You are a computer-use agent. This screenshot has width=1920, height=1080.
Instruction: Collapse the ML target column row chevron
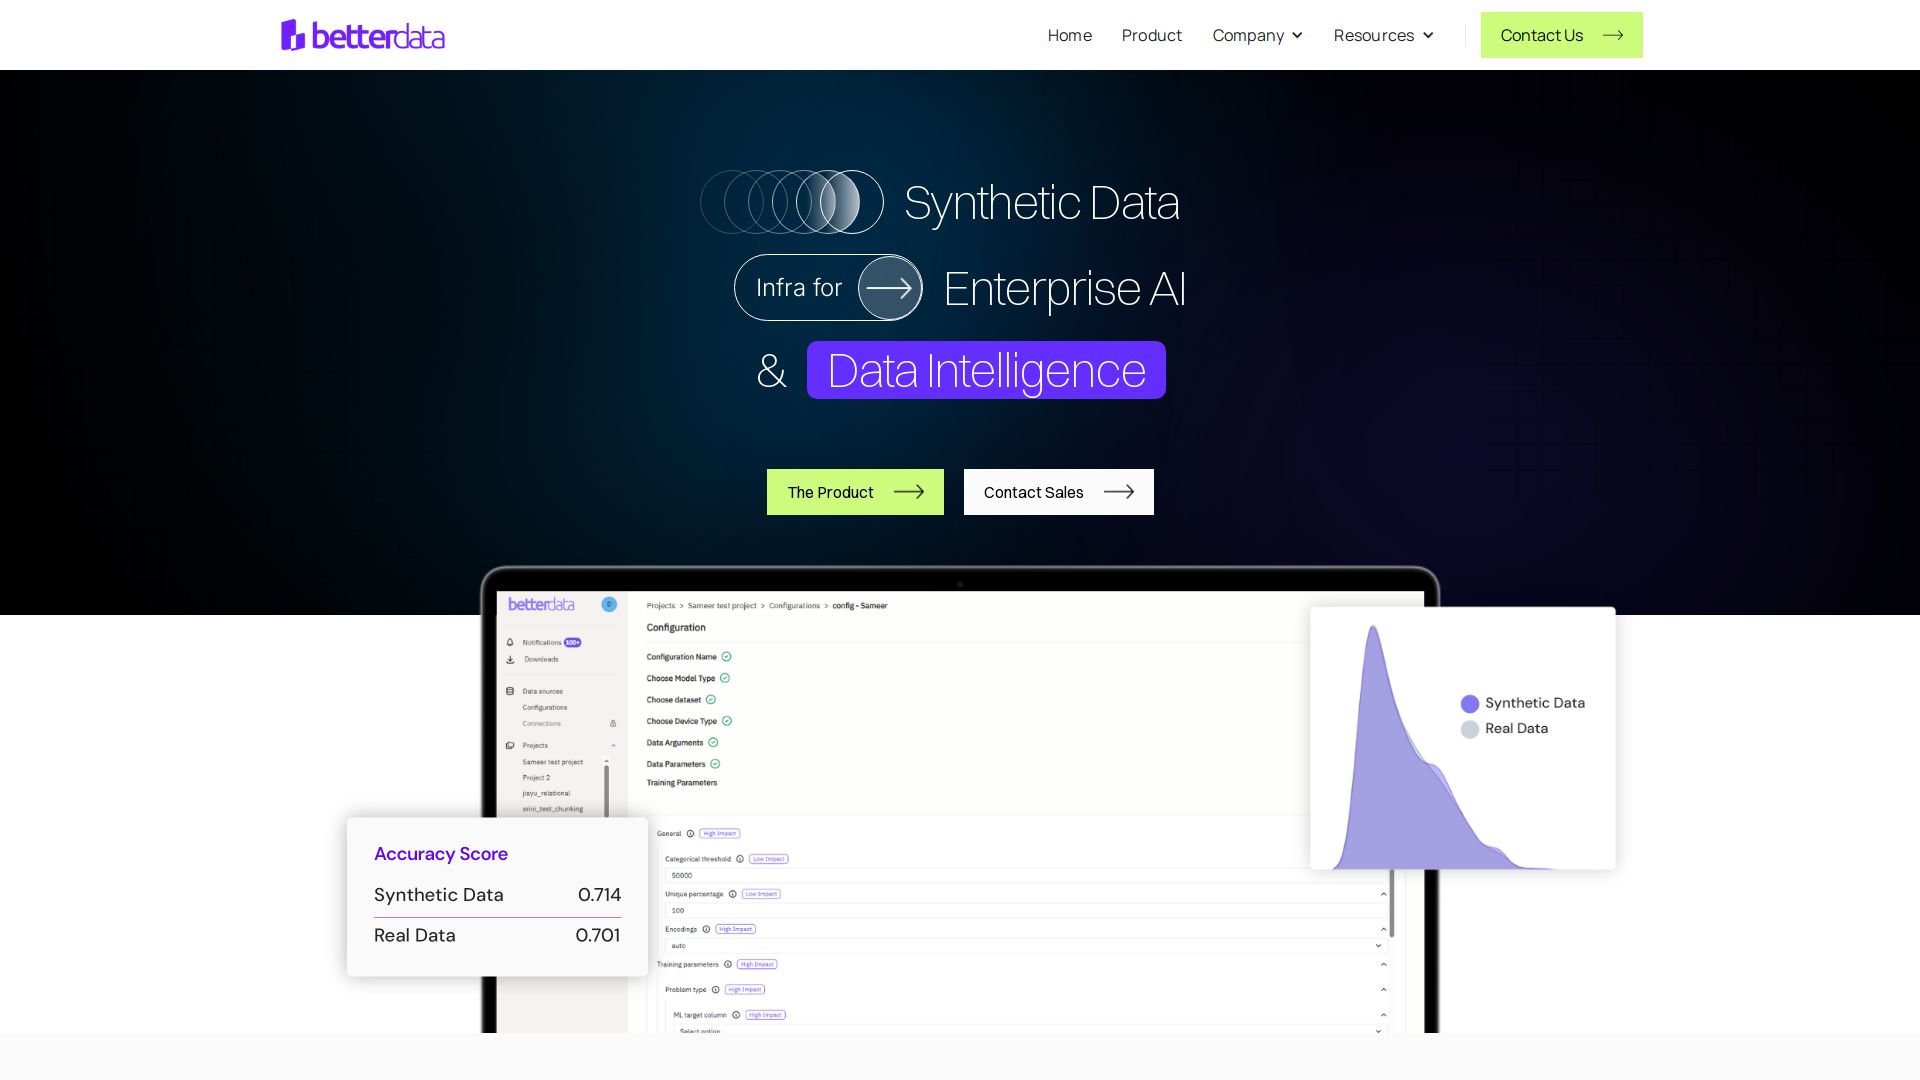coord(1384,1015)
